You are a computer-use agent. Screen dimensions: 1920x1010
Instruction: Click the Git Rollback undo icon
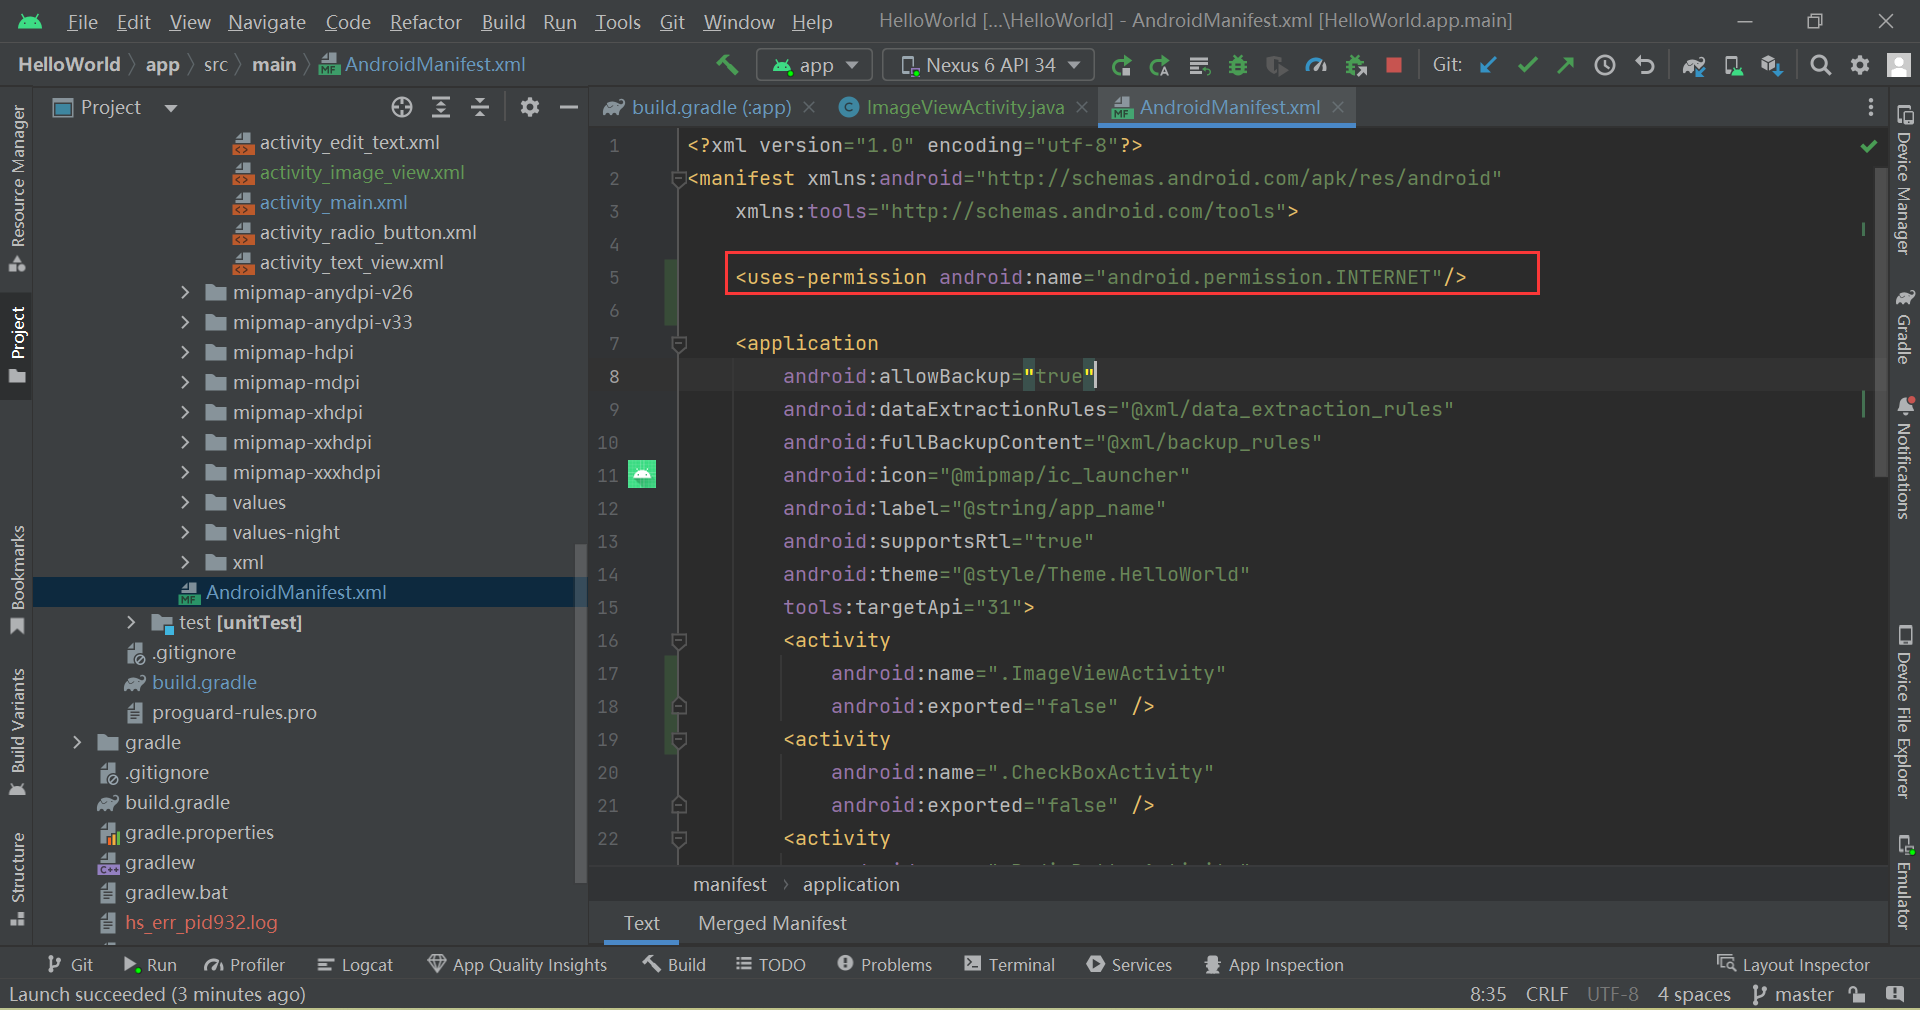pyautogui.click(x=1645, y=65)
